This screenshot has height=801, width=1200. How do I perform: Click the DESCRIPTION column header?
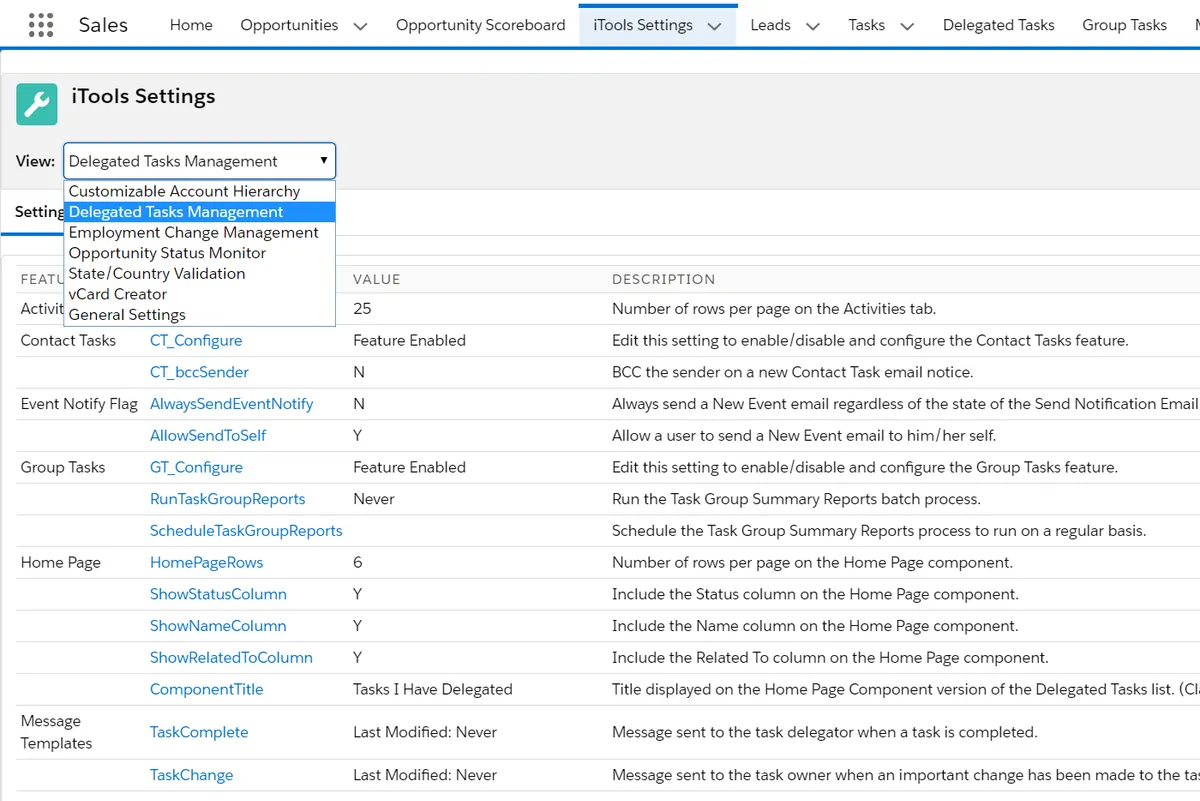coord(664,280)
